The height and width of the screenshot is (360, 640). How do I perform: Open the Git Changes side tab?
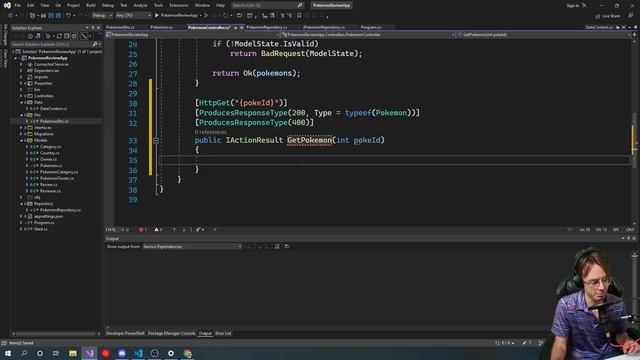tap(5, 35)
